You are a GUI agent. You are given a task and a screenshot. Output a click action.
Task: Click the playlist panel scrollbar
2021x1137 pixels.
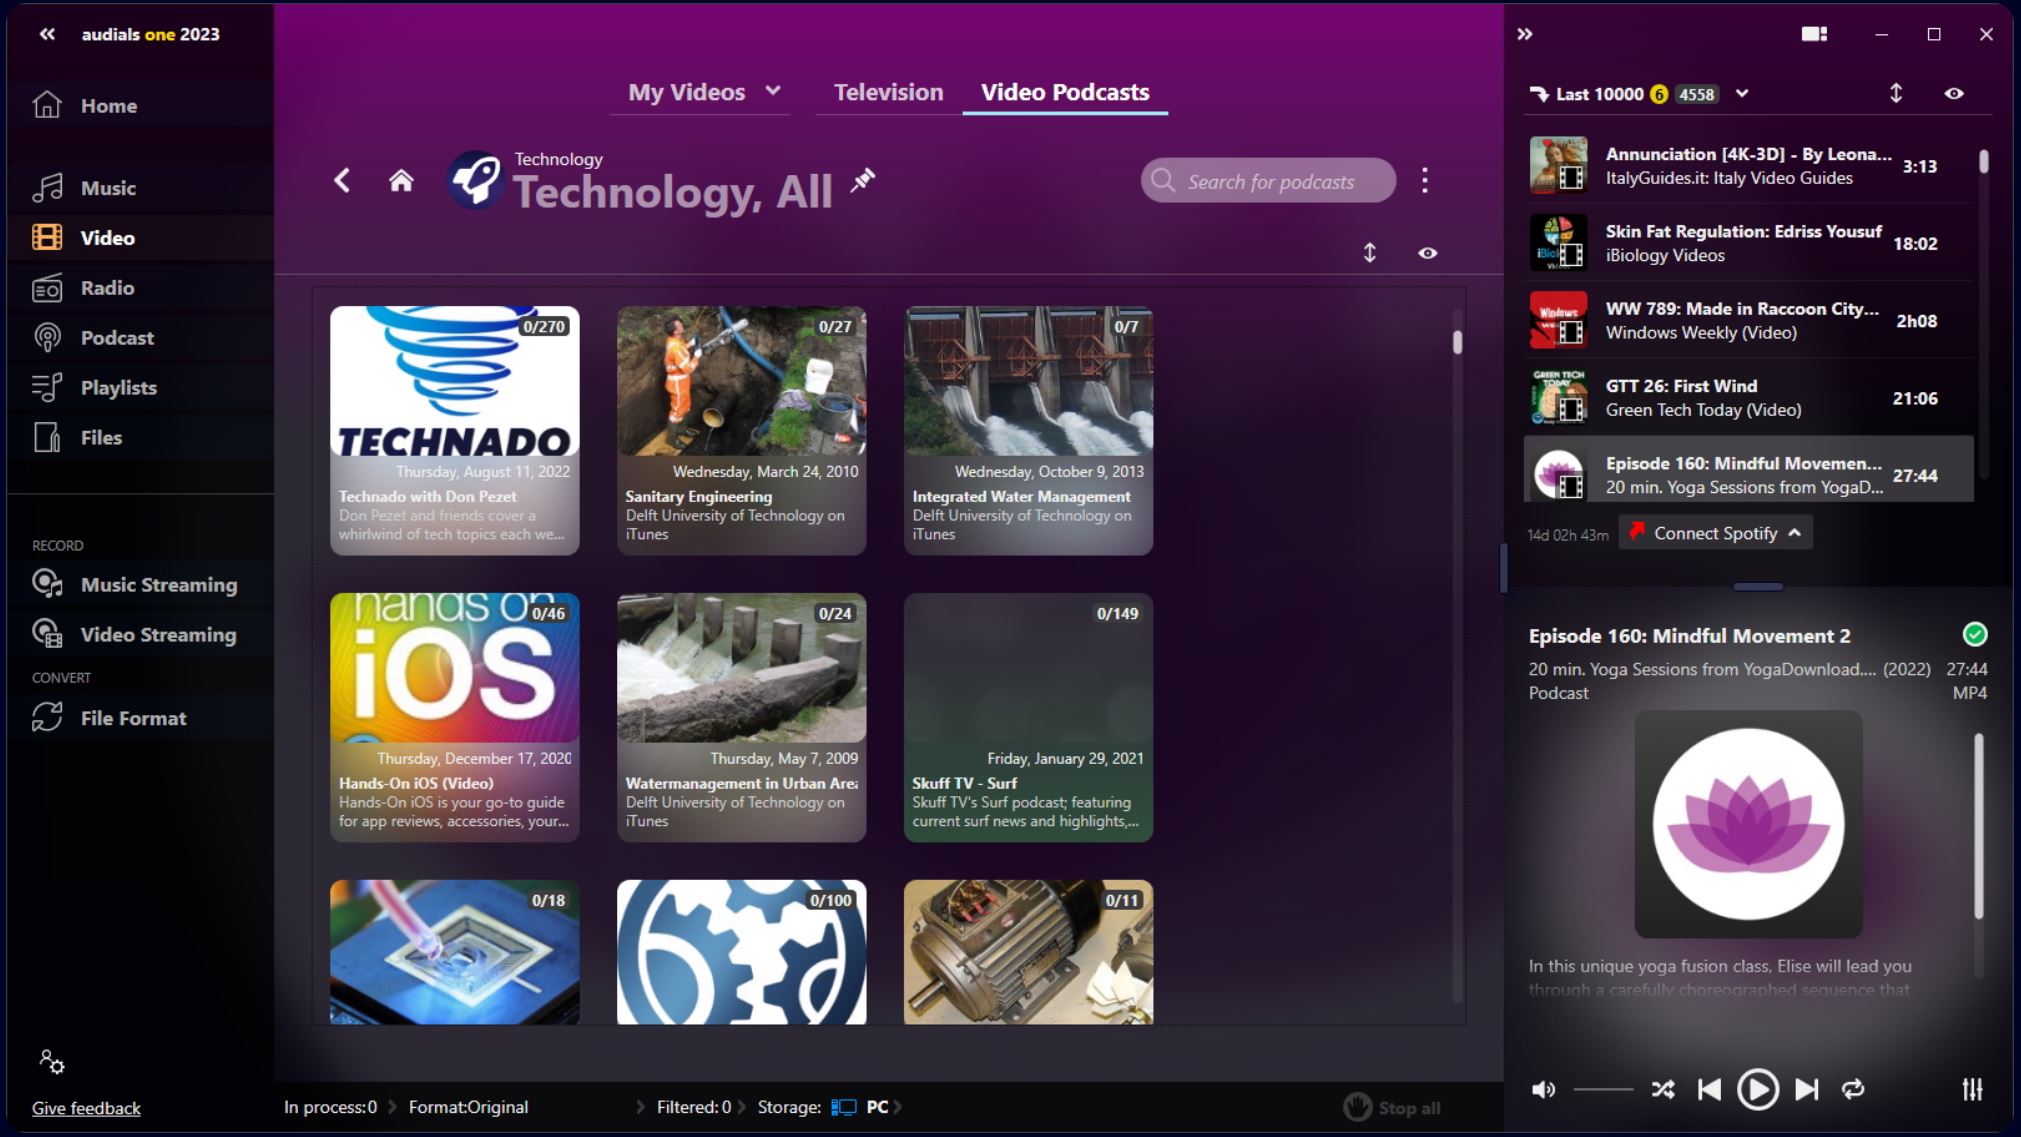1984,162
